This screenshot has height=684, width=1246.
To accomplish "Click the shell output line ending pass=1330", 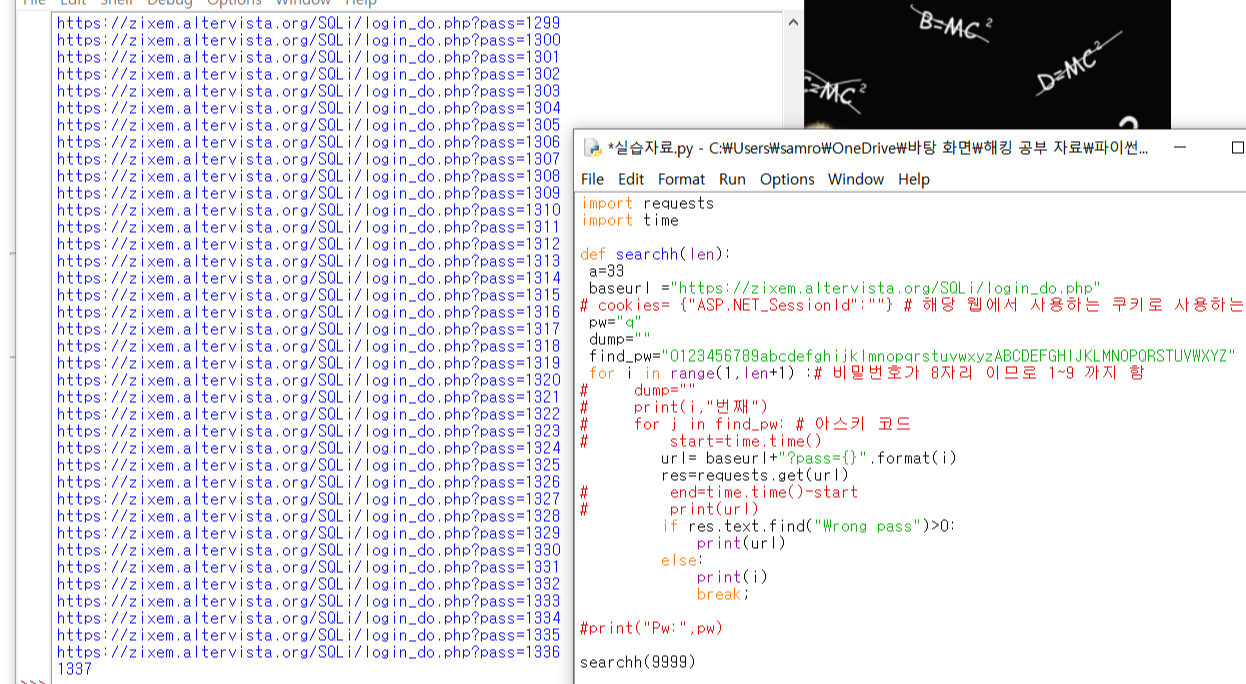I will [308, 549].
